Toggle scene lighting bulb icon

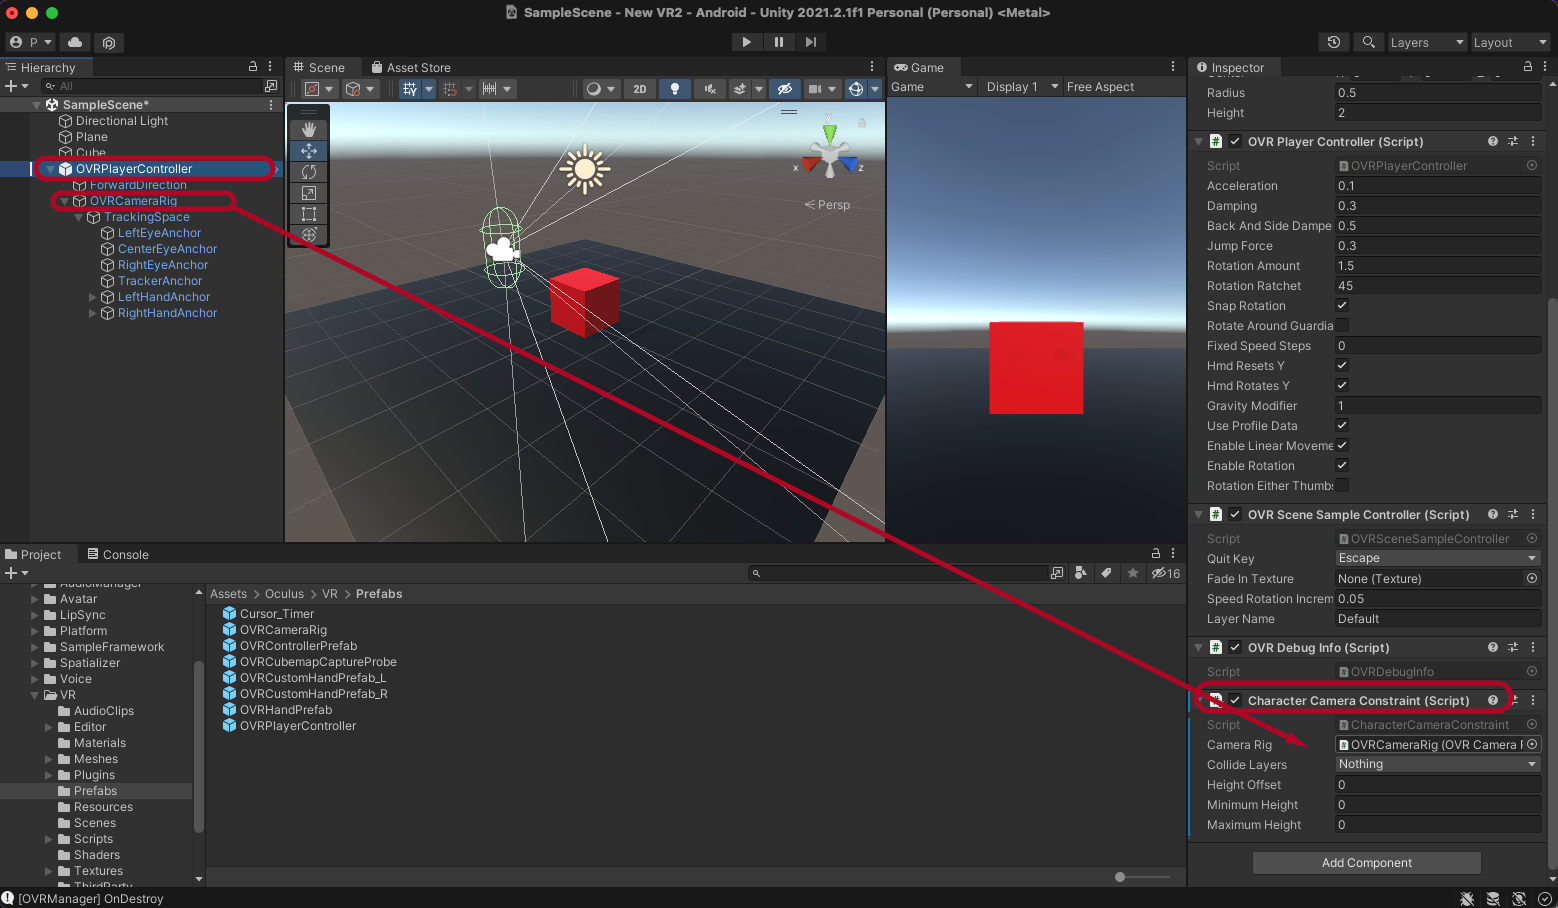[675, 89]
